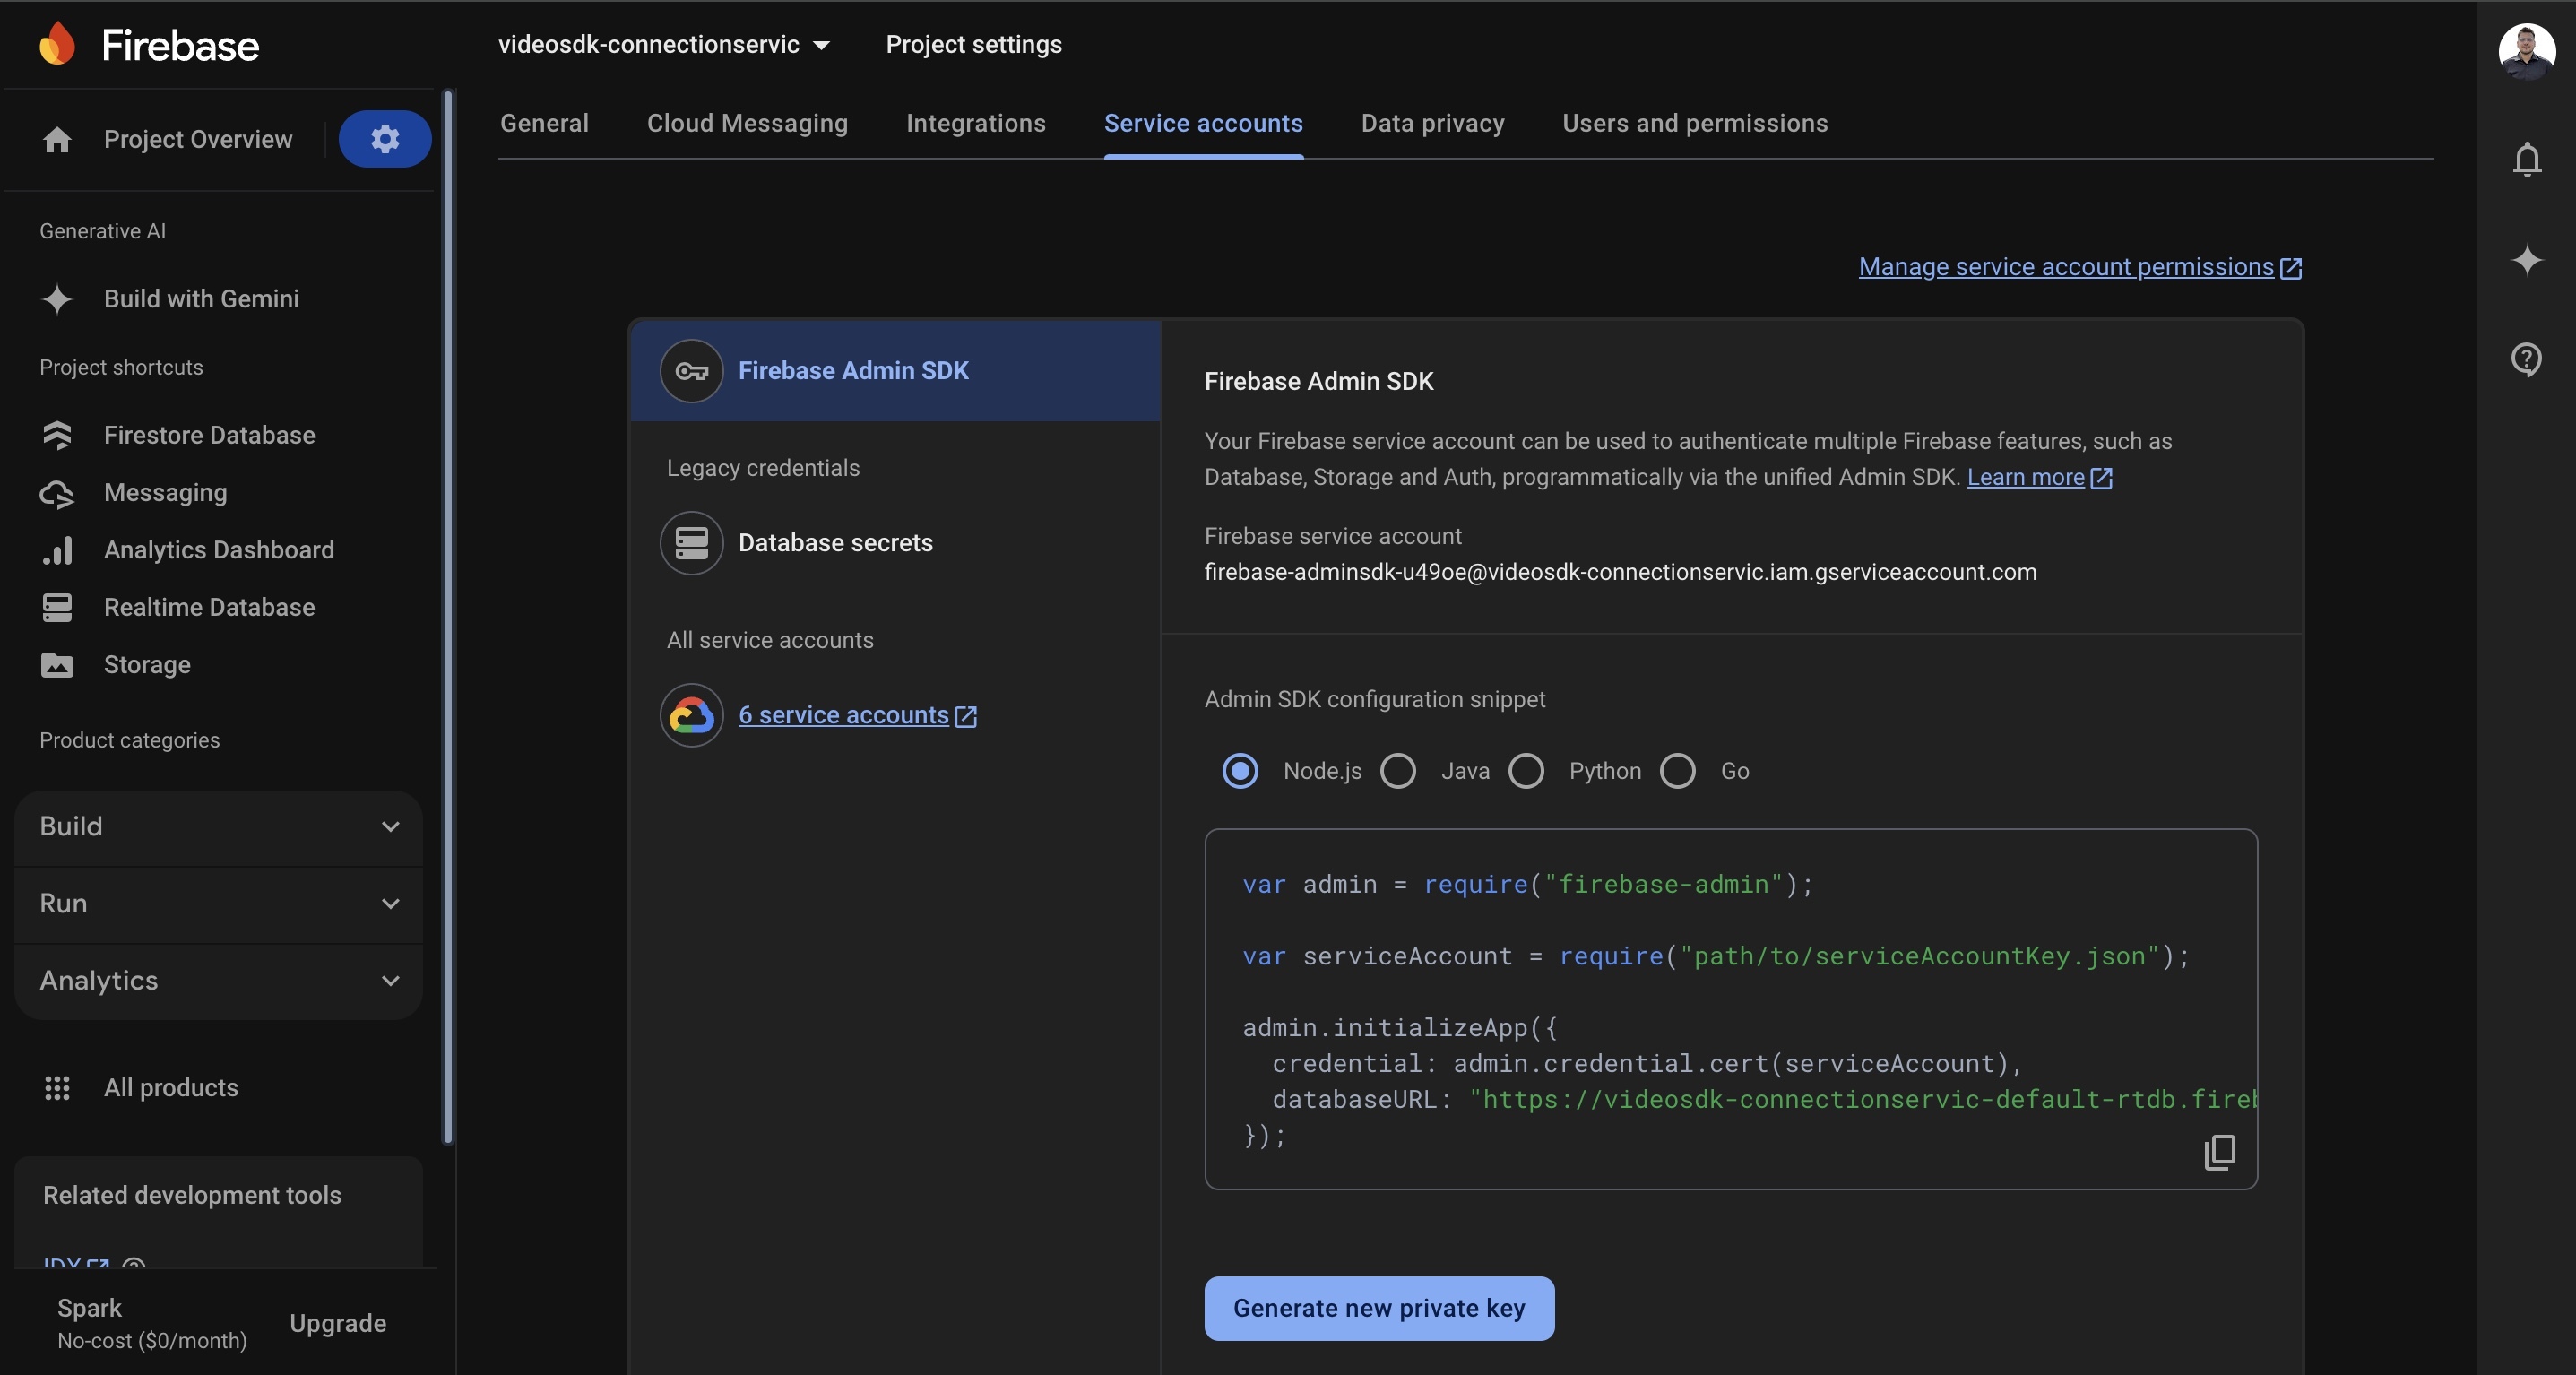Image resolution: width=2576 pixels, height=1375 pixels.
Task: Switch to the Data privacy tab
Action: [x=1432, y=123]
